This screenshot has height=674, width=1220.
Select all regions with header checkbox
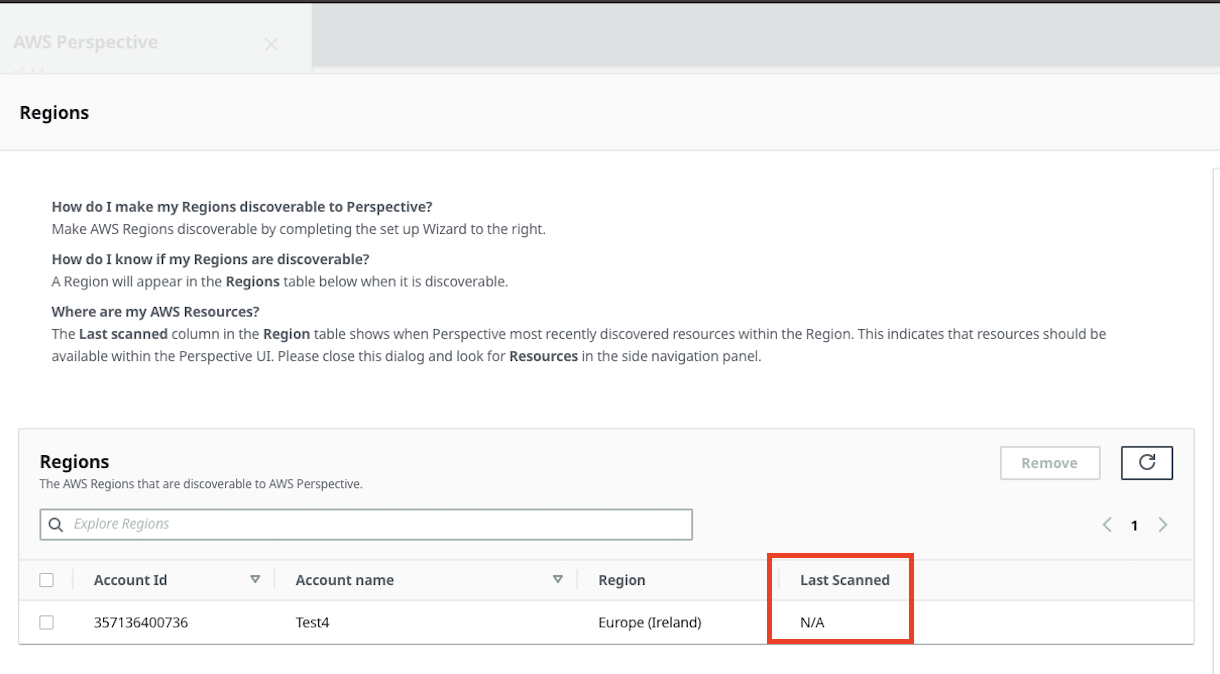[46, 580]
